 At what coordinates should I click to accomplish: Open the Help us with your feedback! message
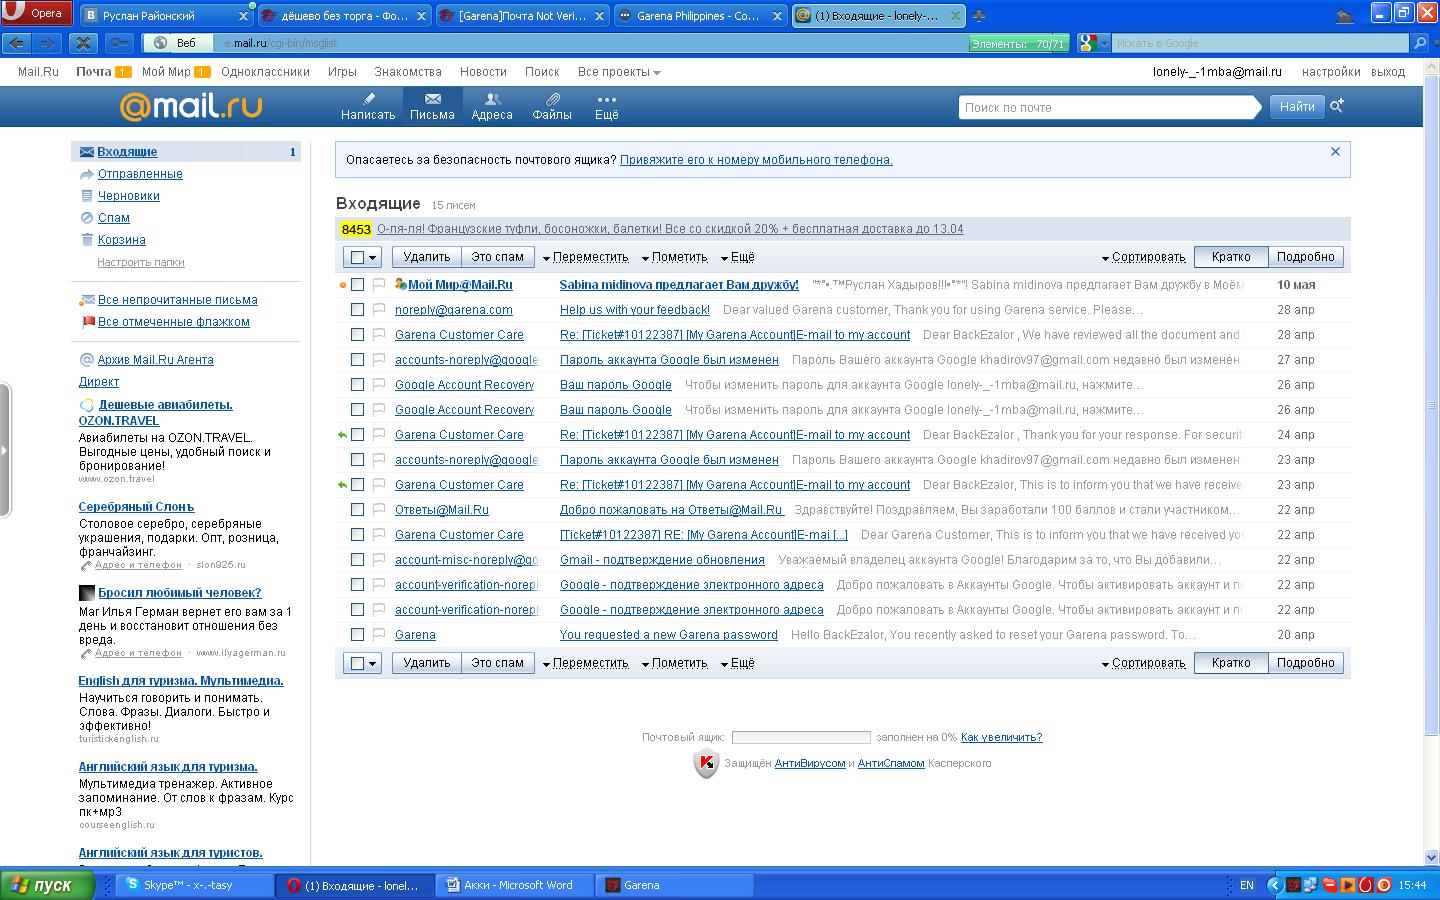pos(635,310)
